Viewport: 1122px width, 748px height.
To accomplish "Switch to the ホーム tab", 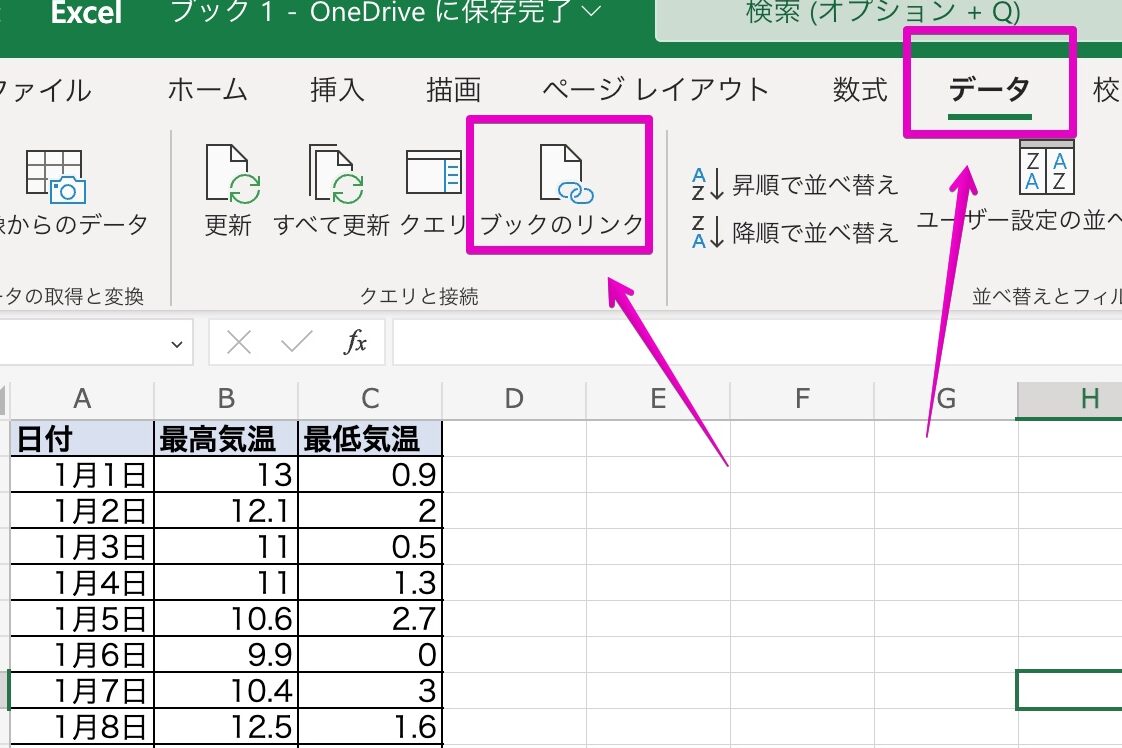I will [208, 90].
